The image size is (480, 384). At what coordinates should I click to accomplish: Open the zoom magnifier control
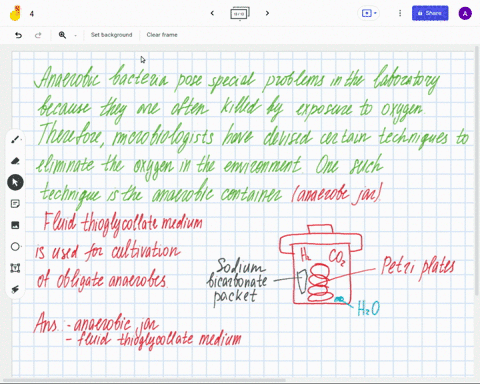(x=62, y=35)
